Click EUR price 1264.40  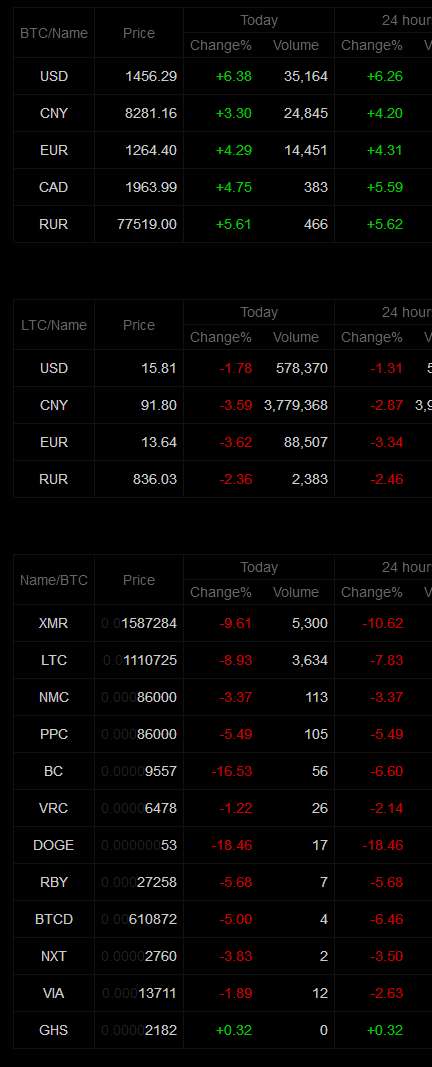tap(150, 150)
